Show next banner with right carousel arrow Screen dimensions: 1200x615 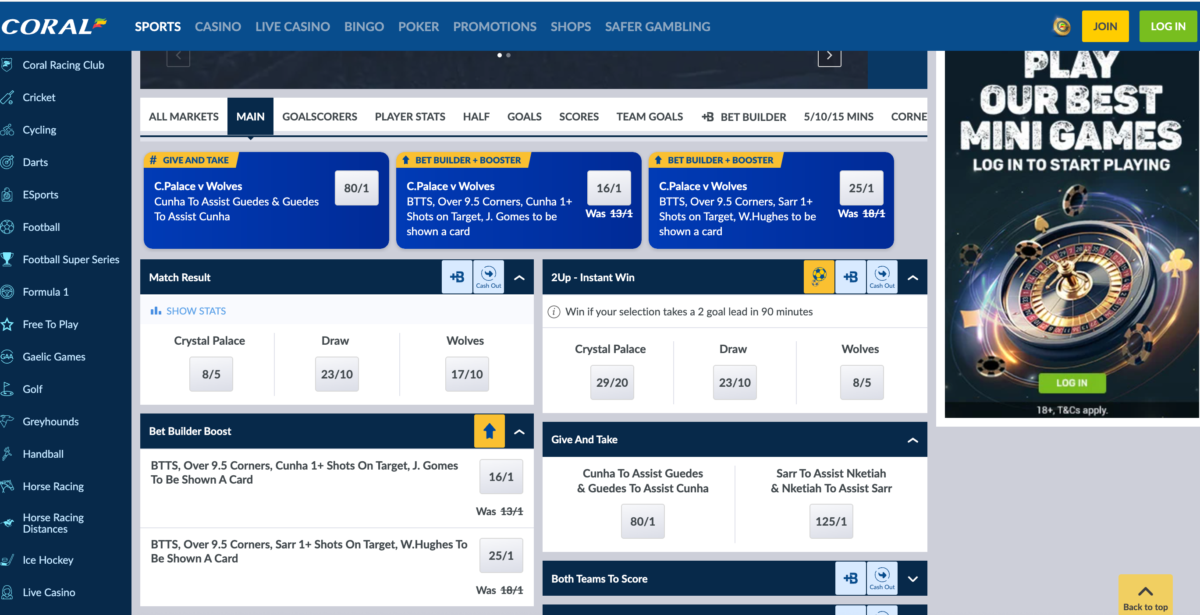click(x=829, y=56)
